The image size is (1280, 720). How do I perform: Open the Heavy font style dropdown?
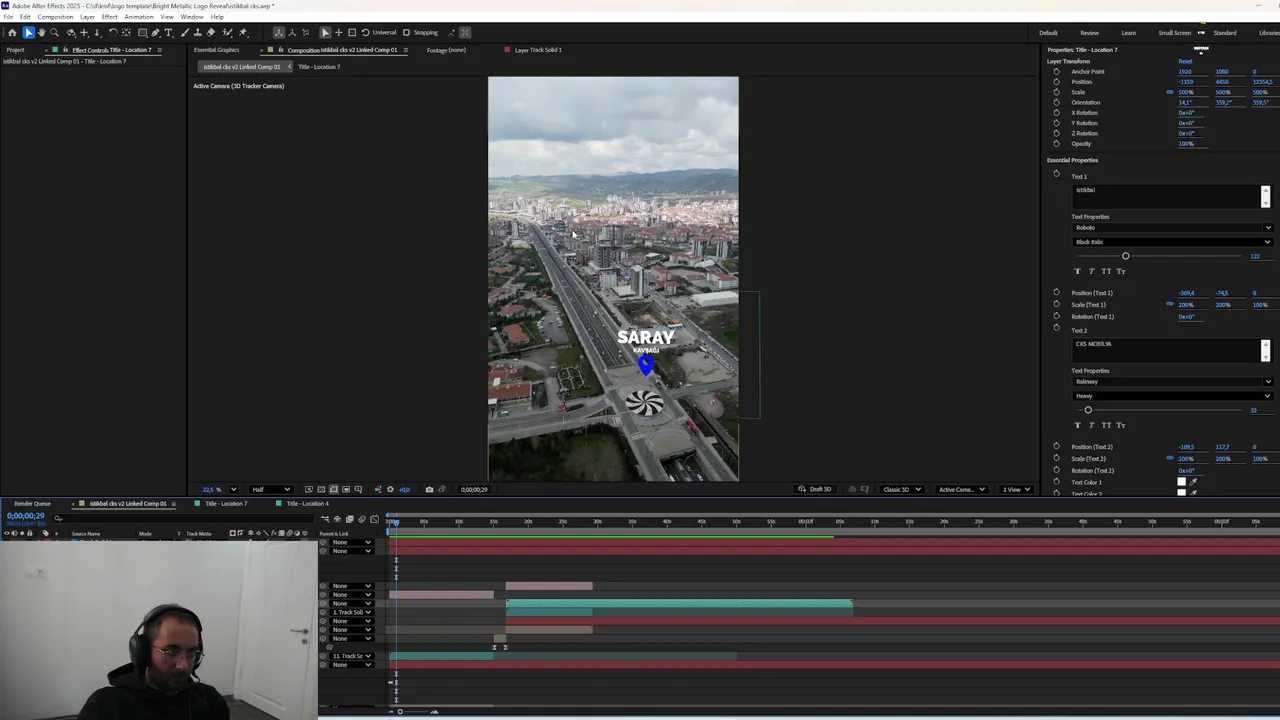coord(1172,396)
